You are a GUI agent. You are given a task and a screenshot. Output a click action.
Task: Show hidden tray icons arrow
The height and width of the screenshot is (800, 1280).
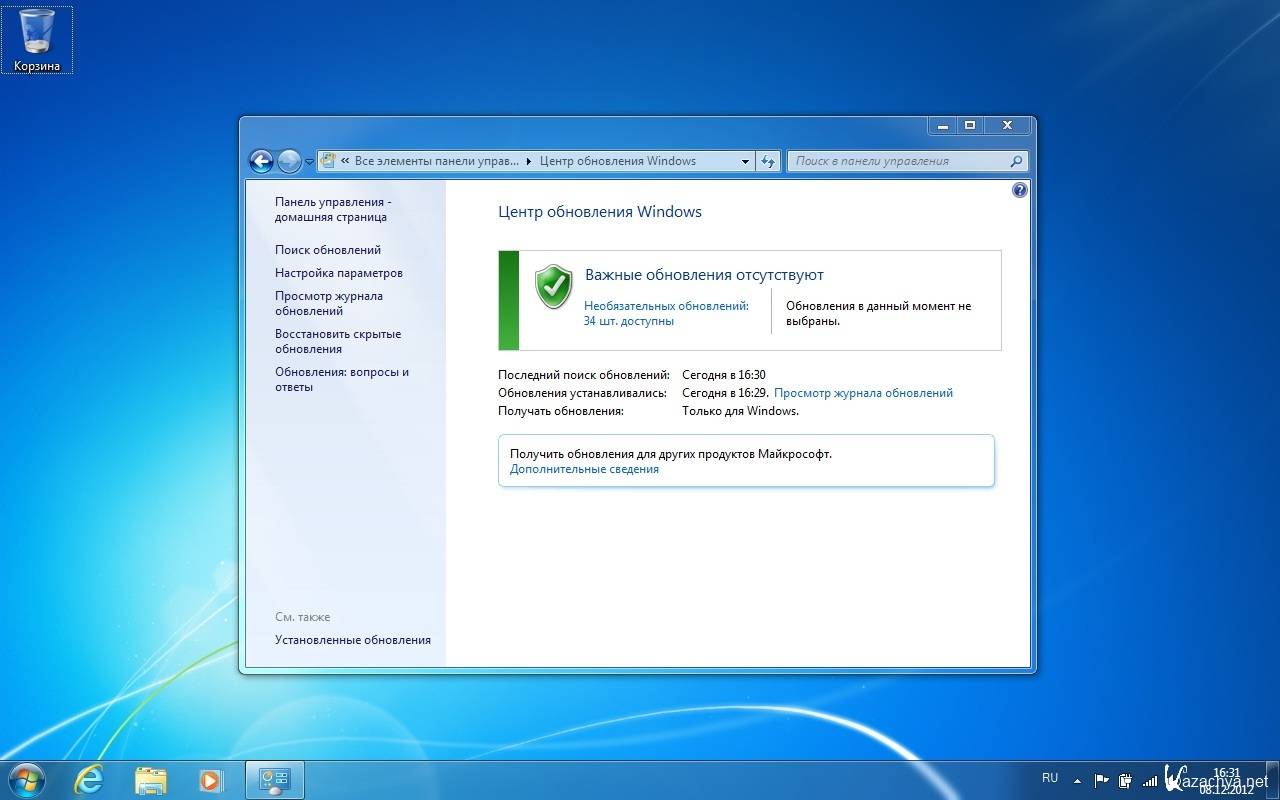click(1077, 780)
